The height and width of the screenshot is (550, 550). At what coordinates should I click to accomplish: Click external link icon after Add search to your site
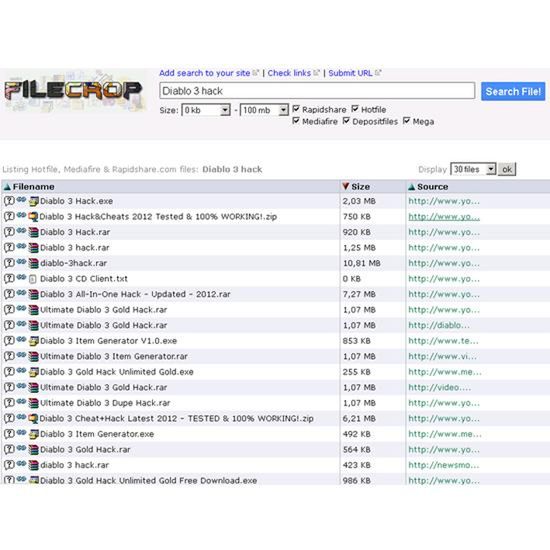(x=255, y=73)
